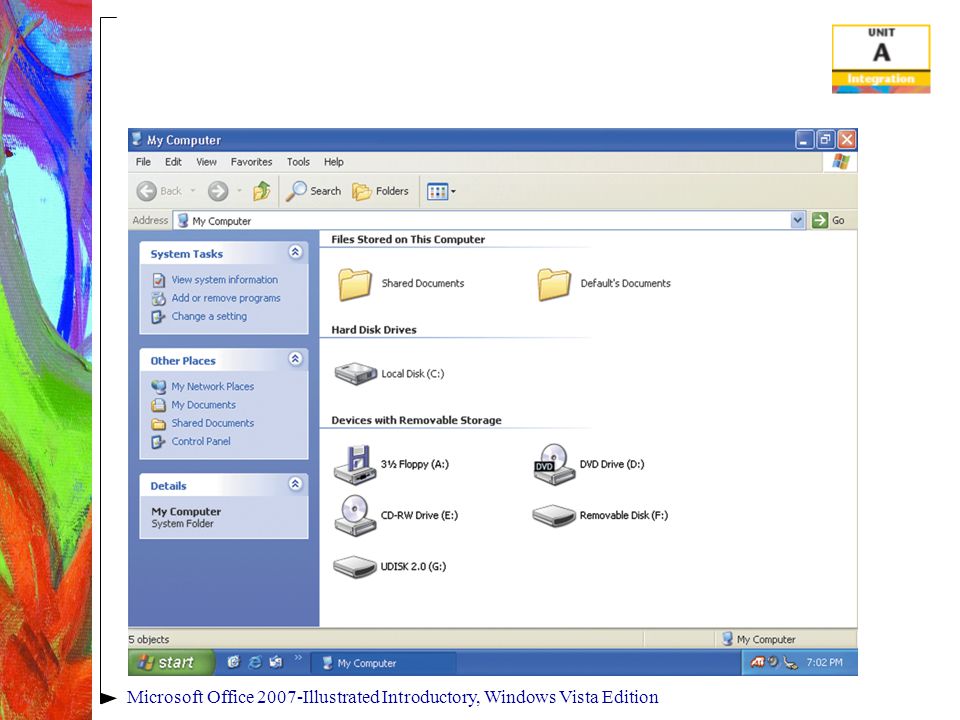960x720 pixels.
Task: Click the taskbar clock 7:02 PM
Action: pos(824,662)
